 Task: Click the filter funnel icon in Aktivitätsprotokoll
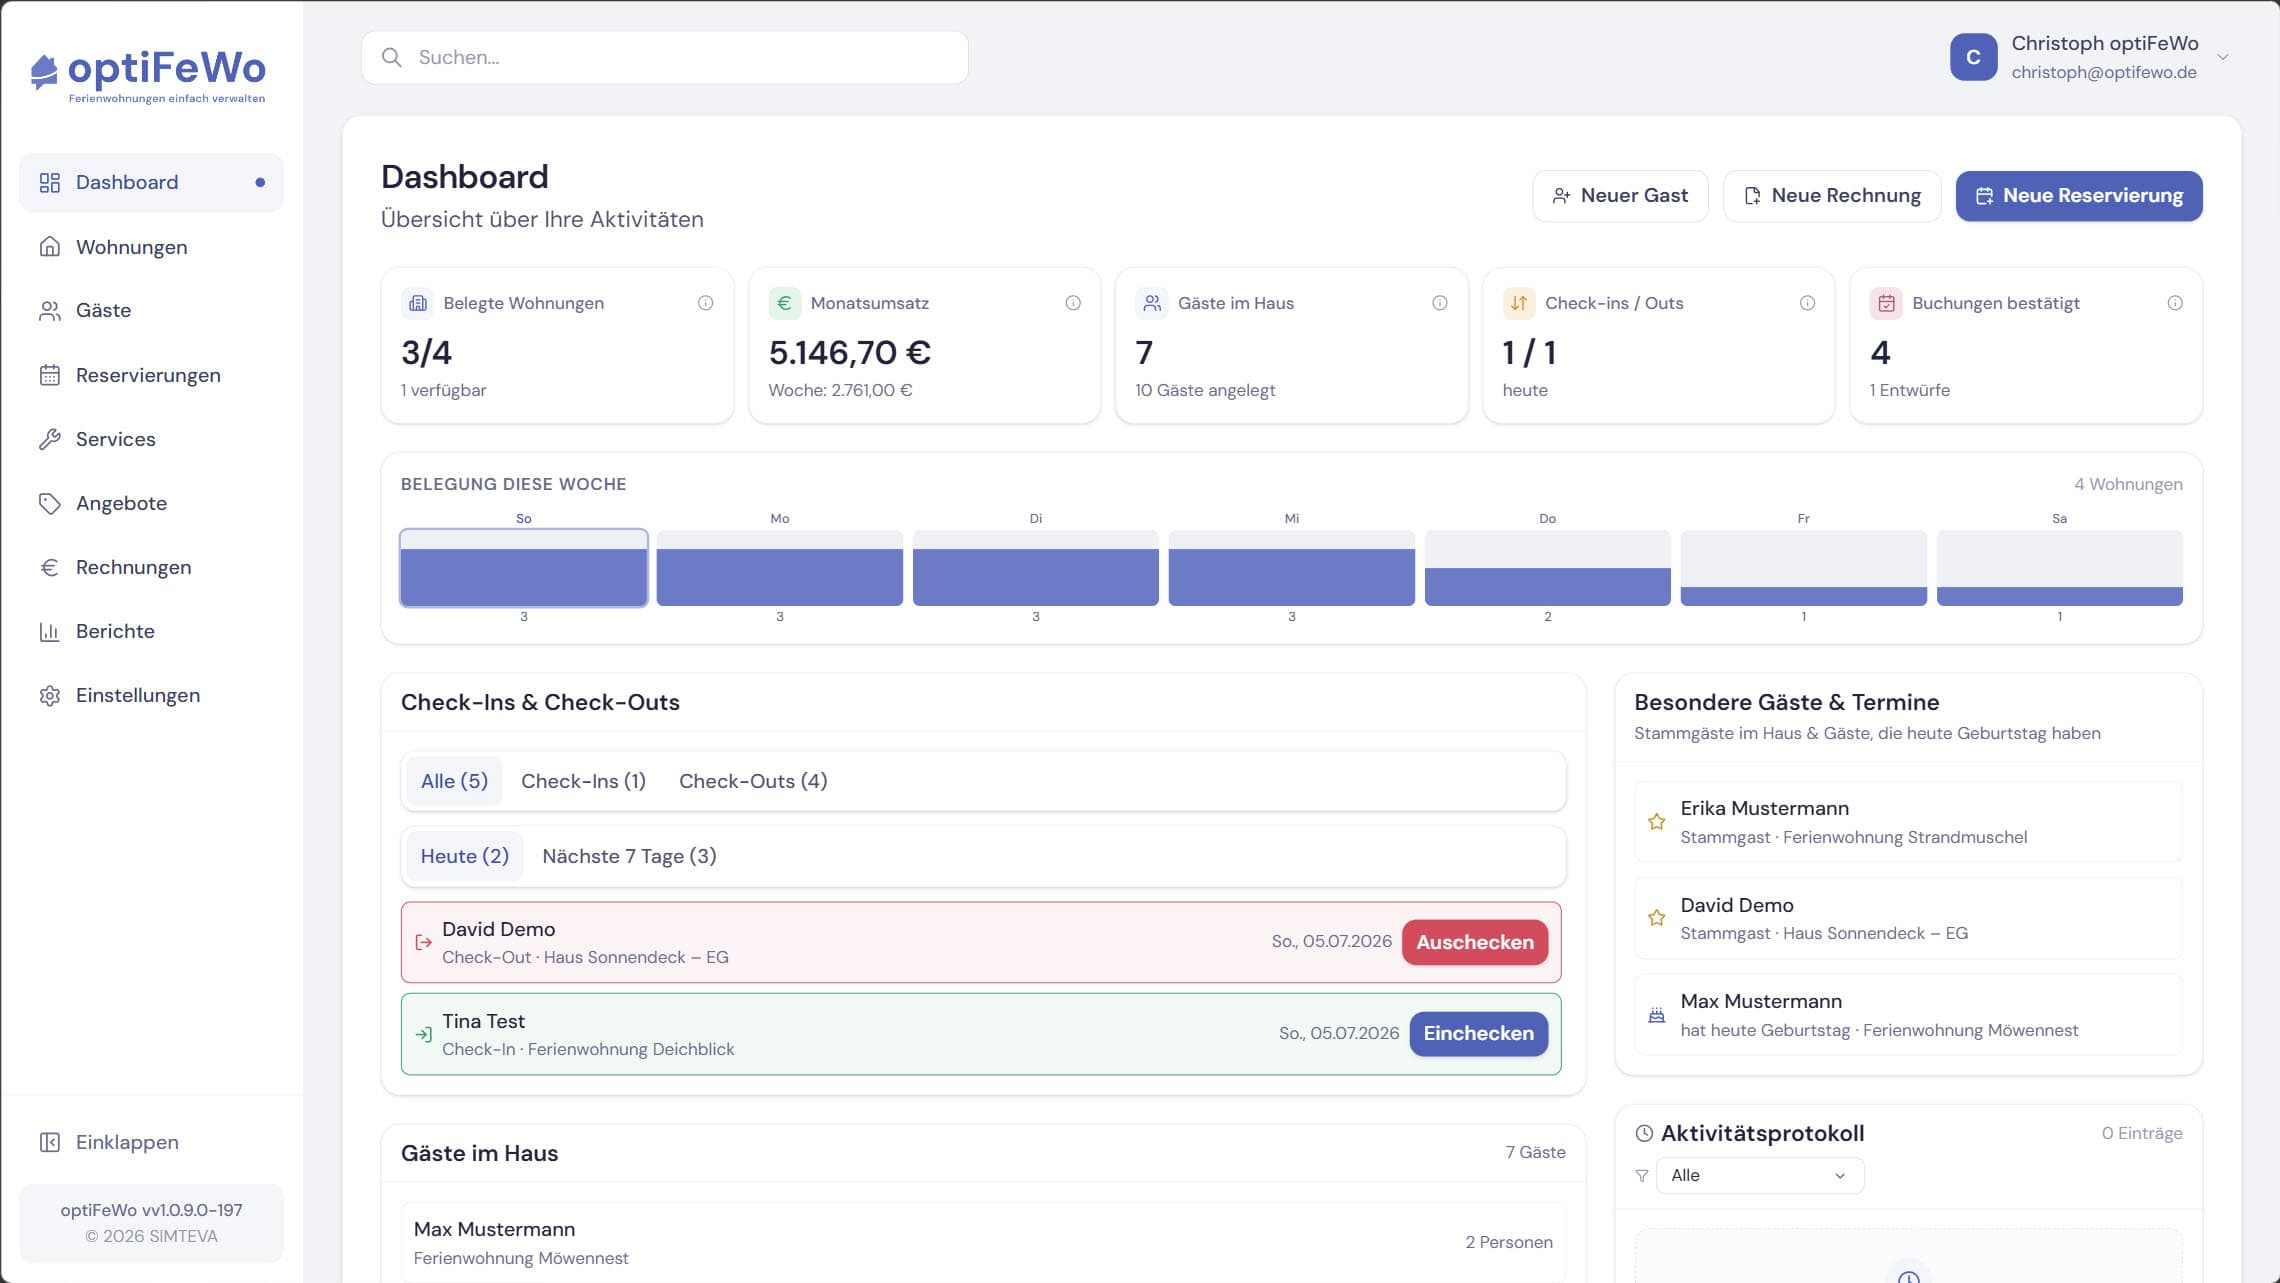point(1642,1176)
